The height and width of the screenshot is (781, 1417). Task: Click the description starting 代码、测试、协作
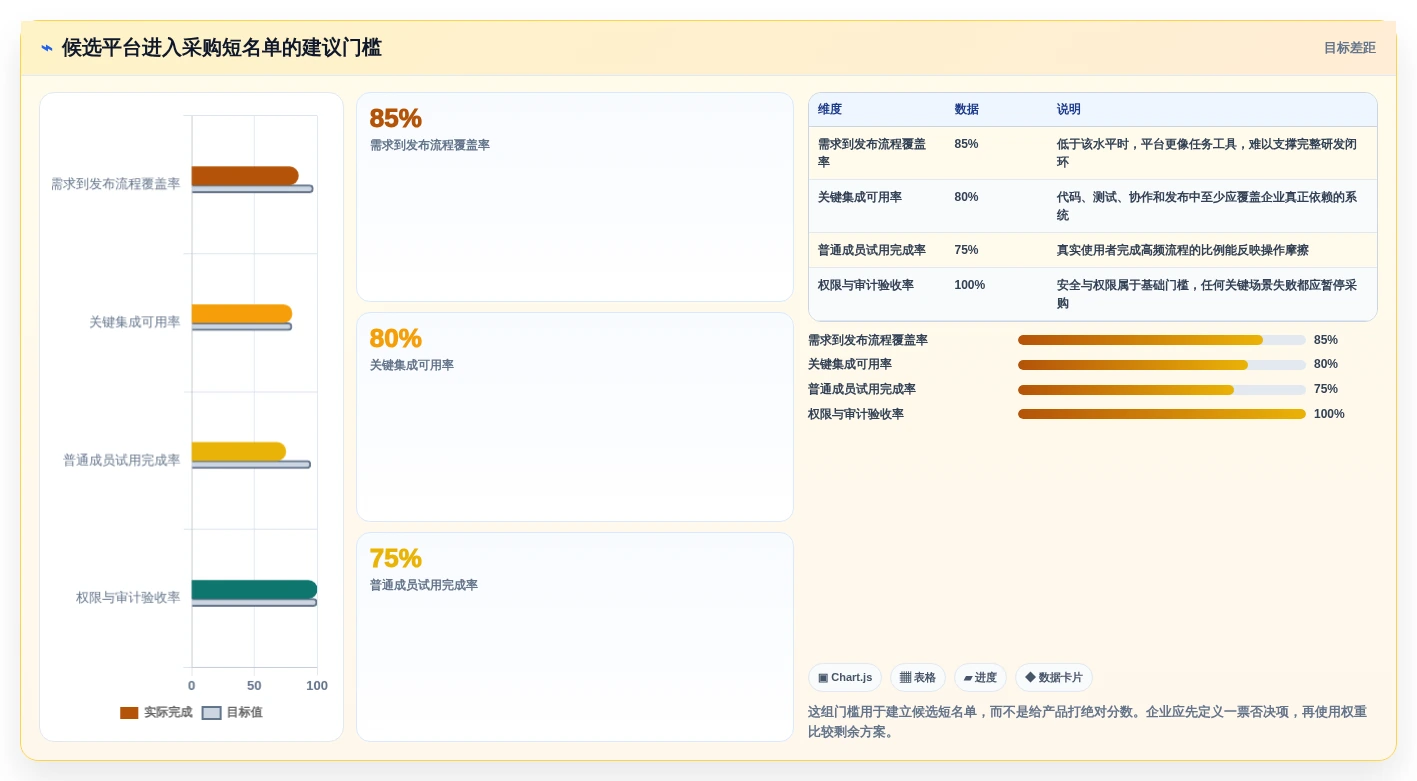(1207, 206)
